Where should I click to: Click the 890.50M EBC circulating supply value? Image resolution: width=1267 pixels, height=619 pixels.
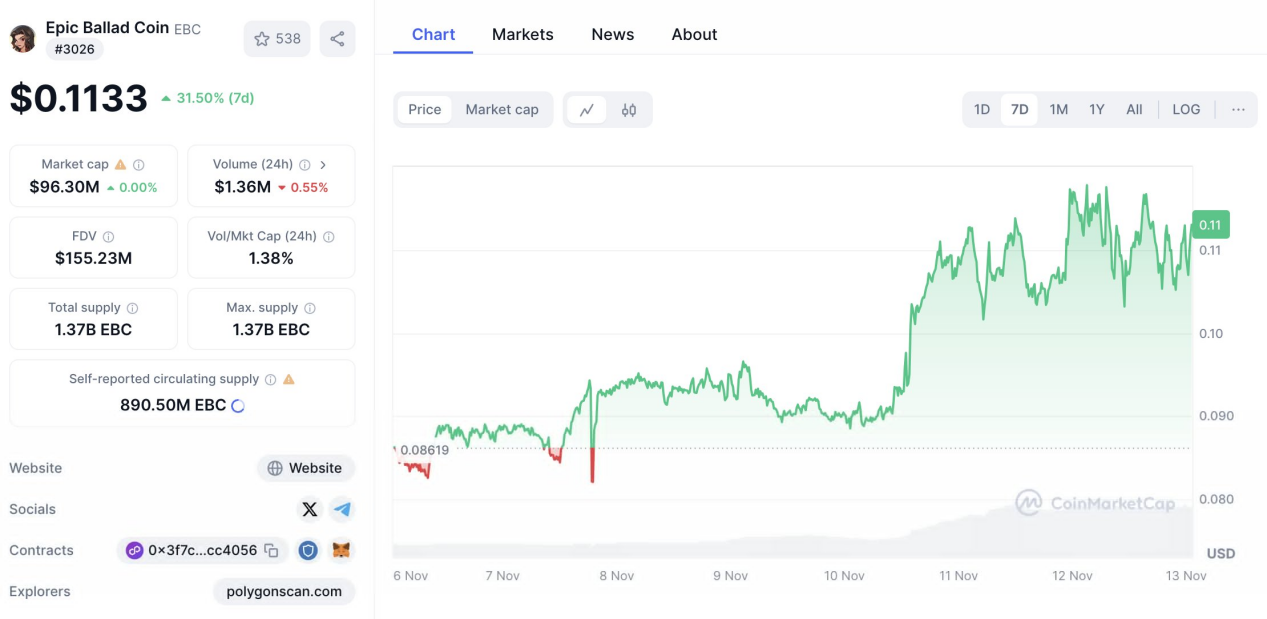tap(173, 405)
